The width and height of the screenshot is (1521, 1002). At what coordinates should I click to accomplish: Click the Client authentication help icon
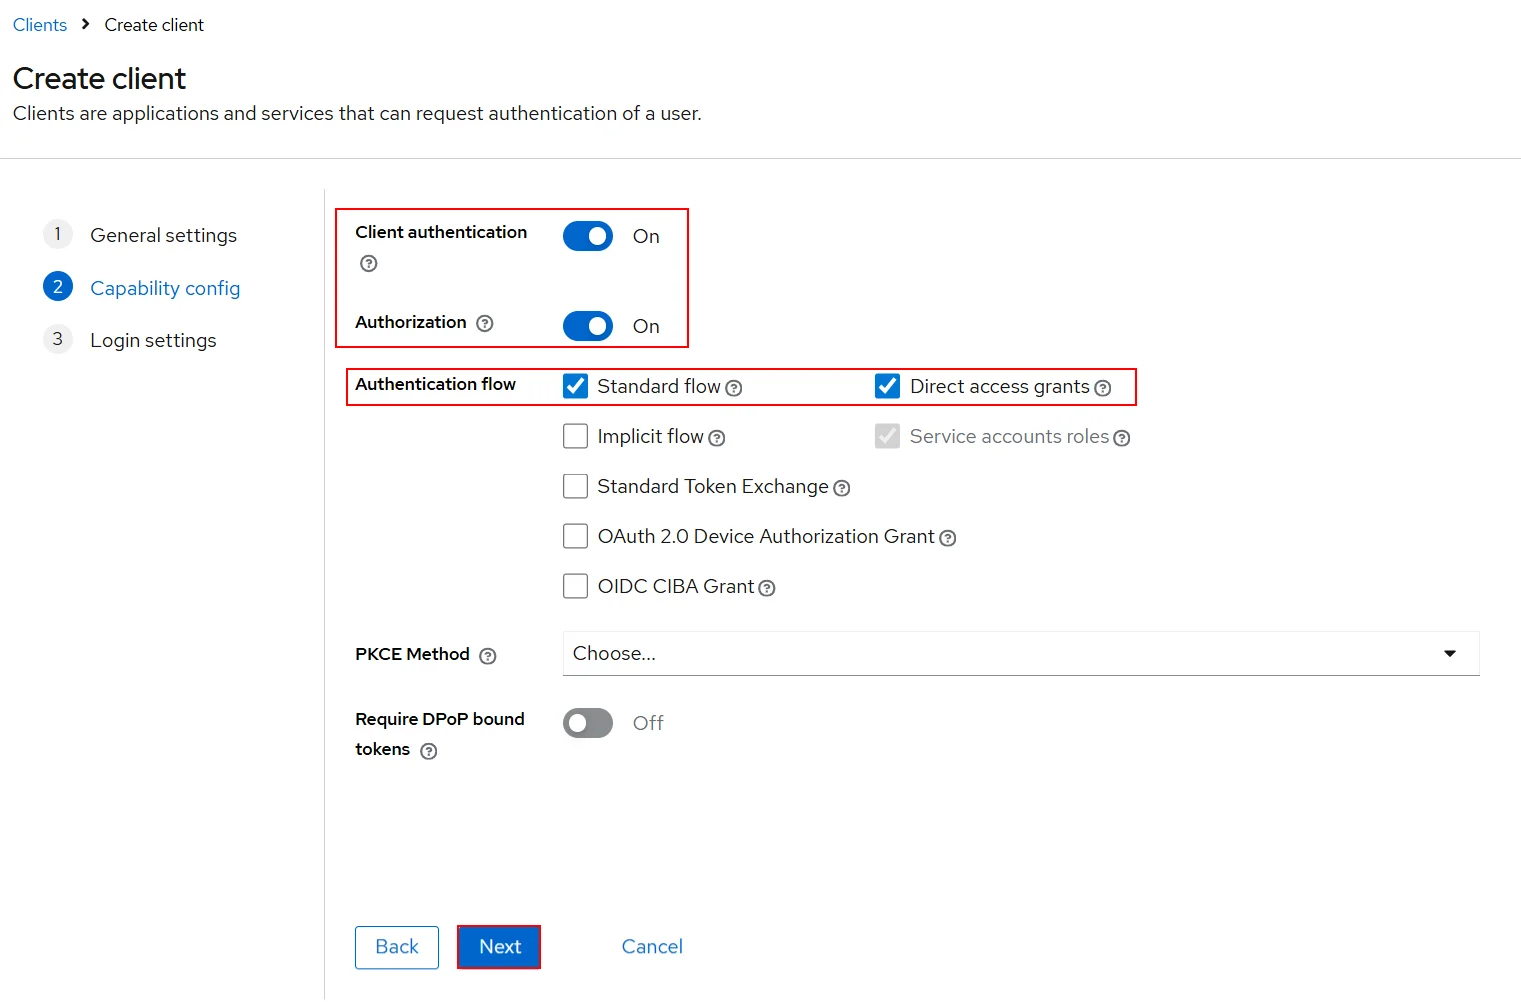[368, 263]
